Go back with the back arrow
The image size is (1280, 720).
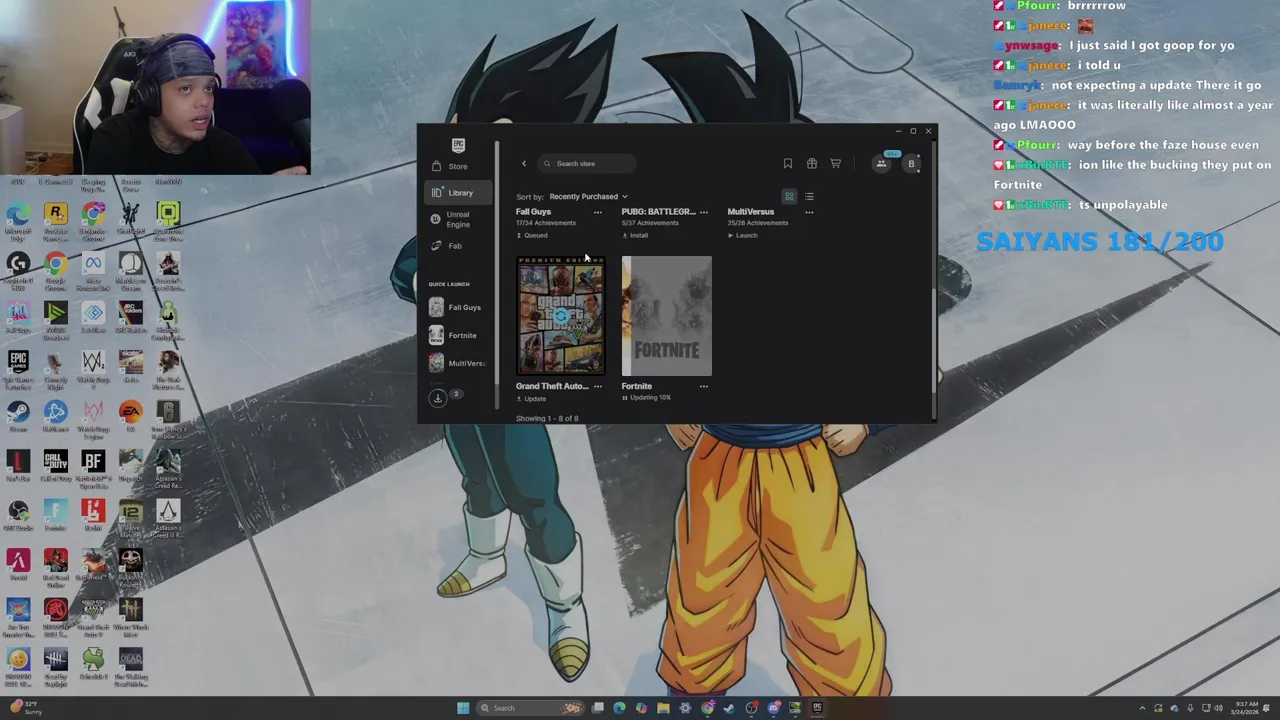tap(524, 164)
